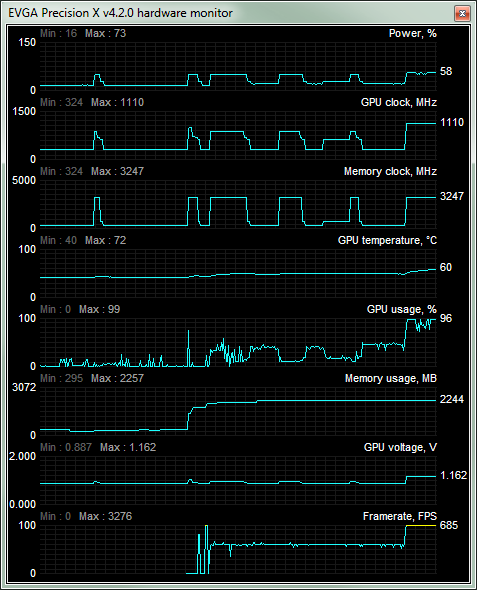
Task: Click the Power 'Min : 16' readout
Action: tap(59, 33)
